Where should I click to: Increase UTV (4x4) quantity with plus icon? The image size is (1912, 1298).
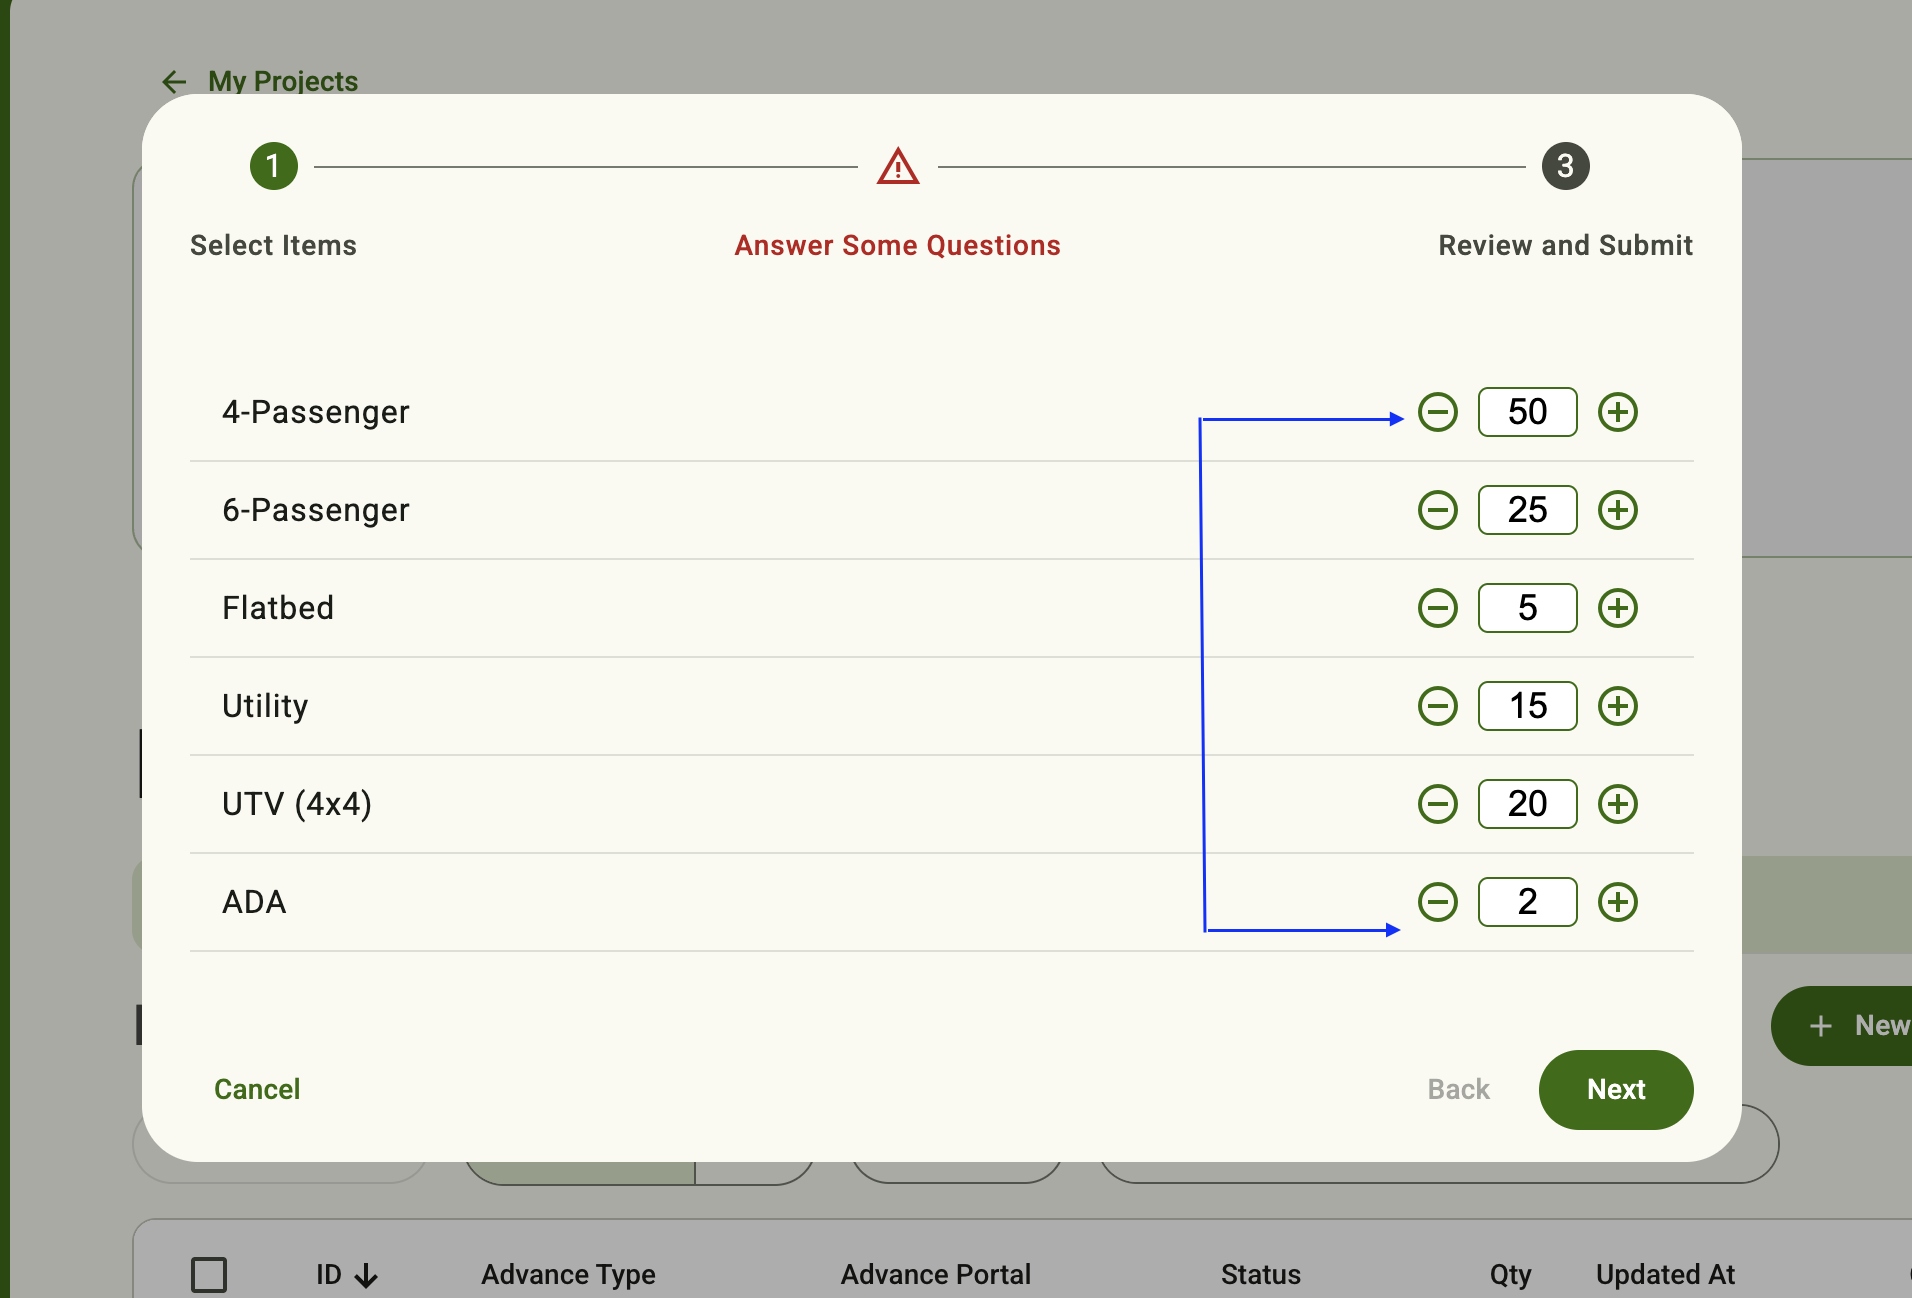1618,804
